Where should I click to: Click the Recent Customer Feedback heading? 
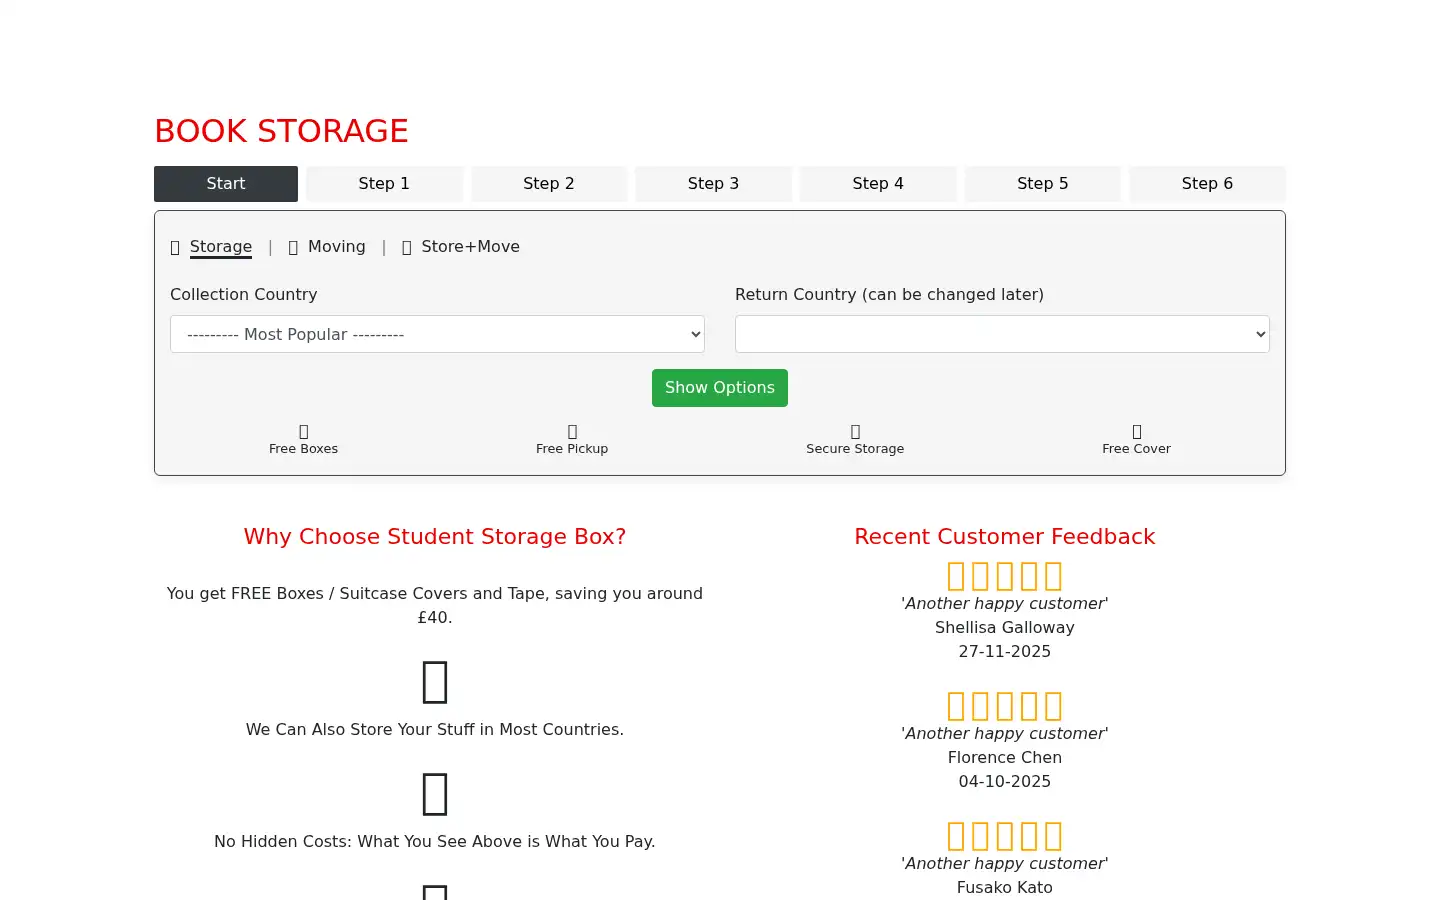tap(1005, 537)
